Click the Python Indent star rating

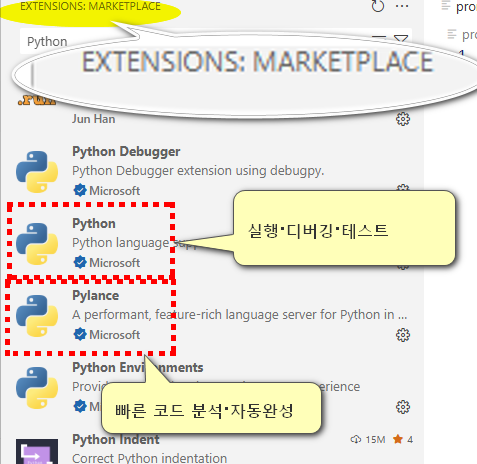click(x=403, y=440)
